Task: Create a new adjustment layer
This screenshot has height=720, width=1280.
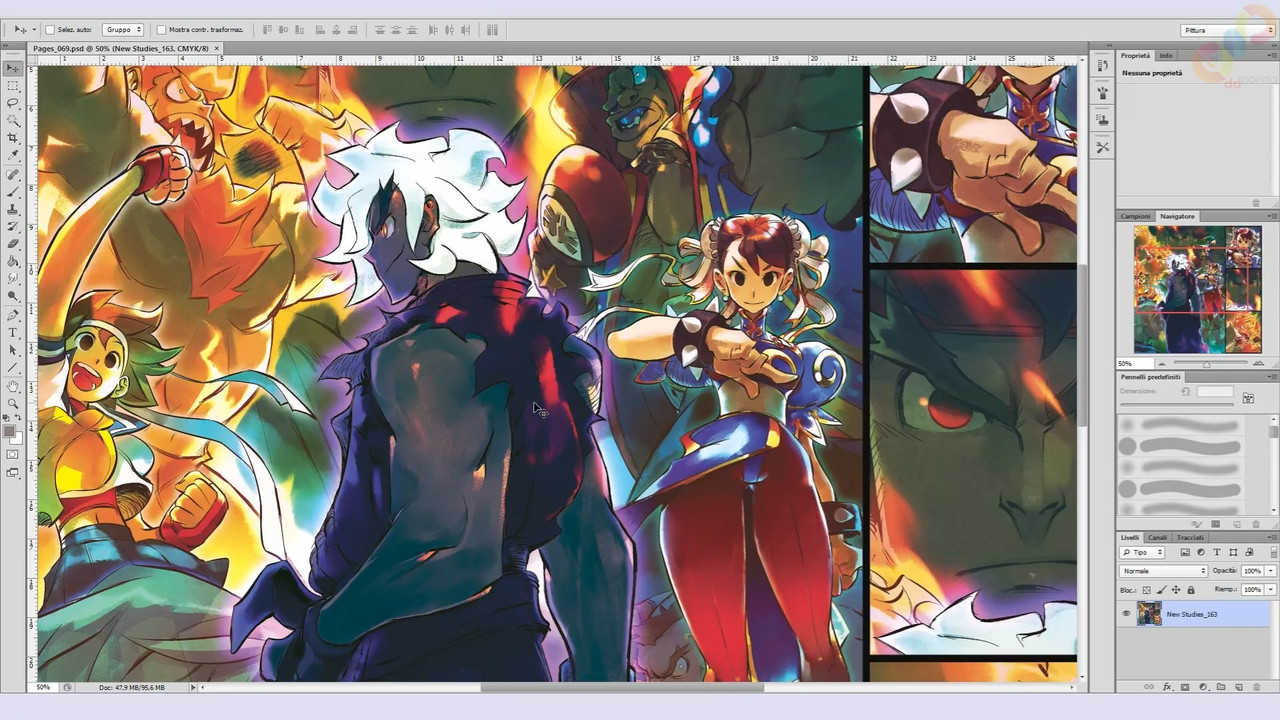Action: (1203, 687)
